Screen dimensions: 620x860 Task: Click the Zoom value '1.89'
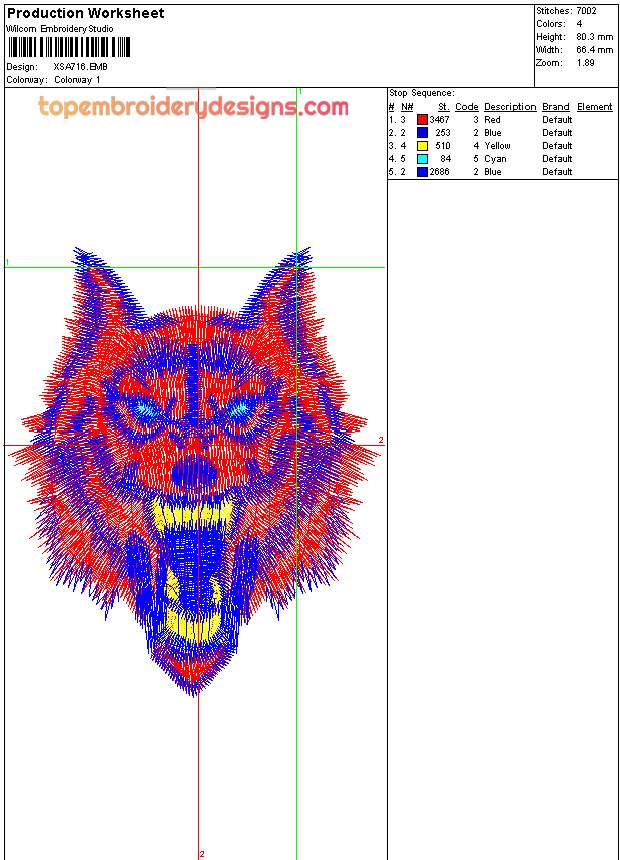click(585, 63)
